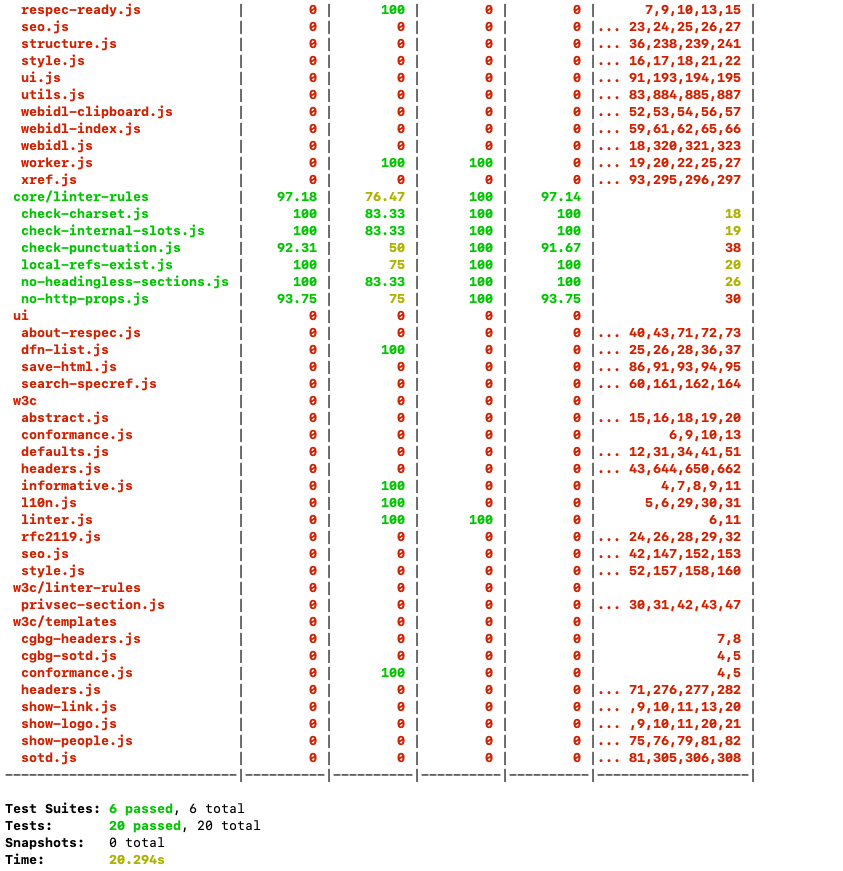Screen dimensions: 843x871
Task: Click check-punctuation.js file name
Action: [101, 248]
